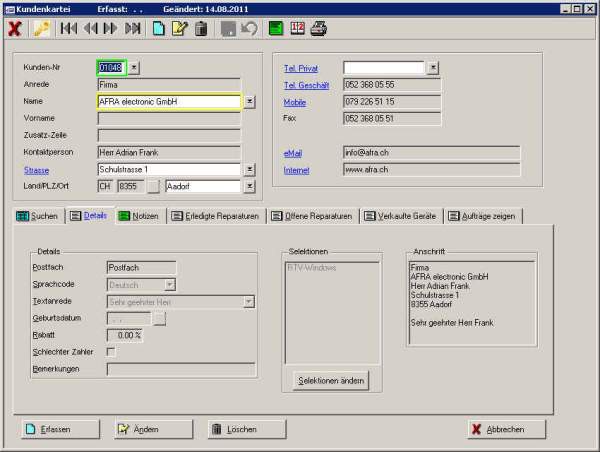The image size is (600, 452).
Task: Jump to the first customer record
Action: (69, 28)
